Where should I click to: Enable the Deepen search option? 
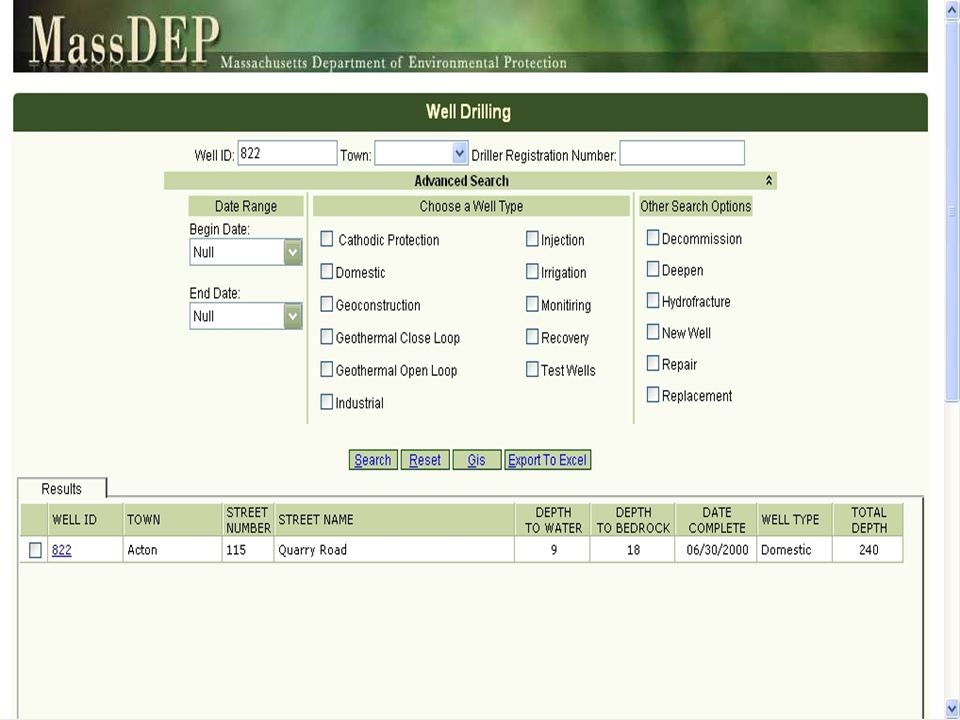point(653,269)
